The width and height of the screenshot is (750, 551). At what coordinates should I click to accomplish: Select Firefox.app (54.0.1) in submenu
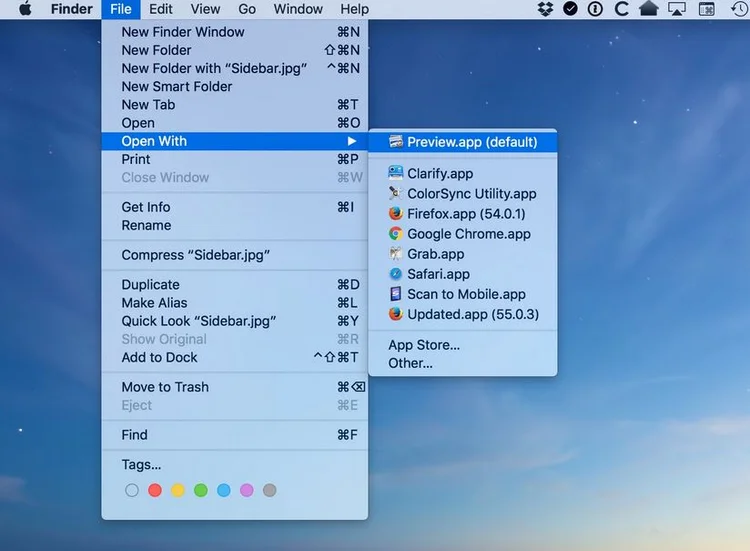[465, 214]
